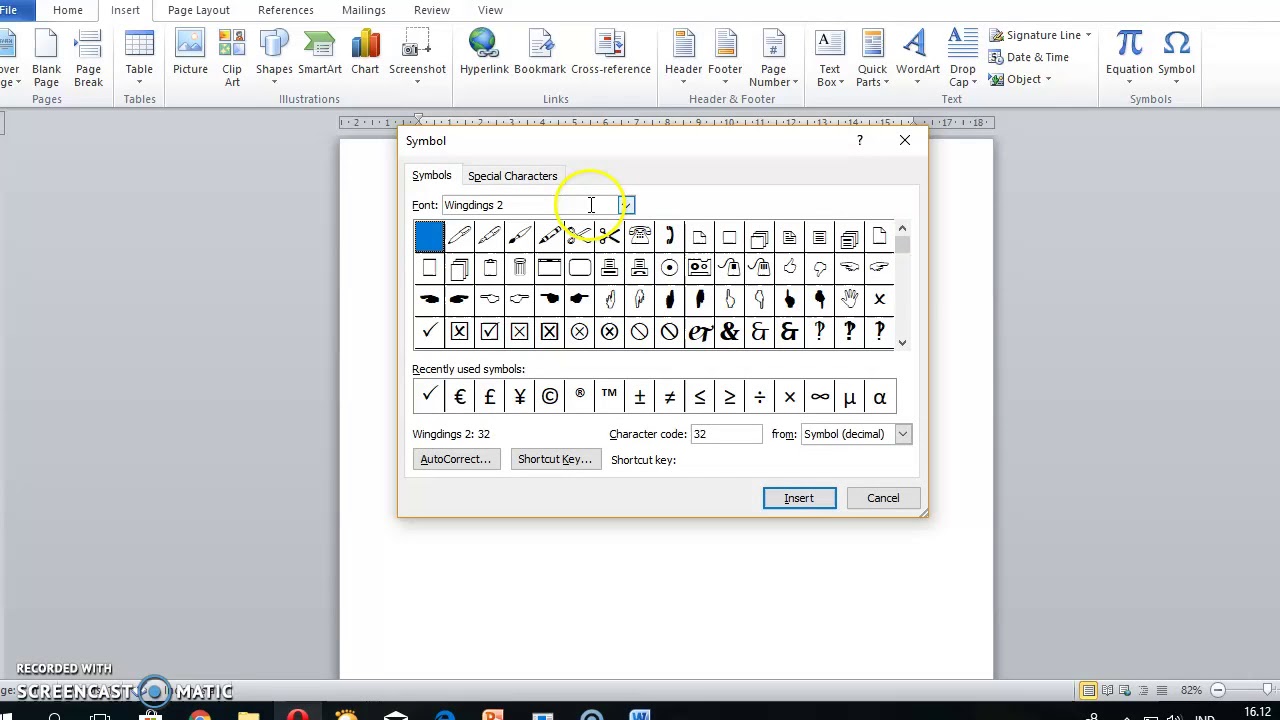Click the Shortcut Key button
Image resolution: width=1280 pixels, height=720 pixels.
pyautogui.click(x=555, y=459)
